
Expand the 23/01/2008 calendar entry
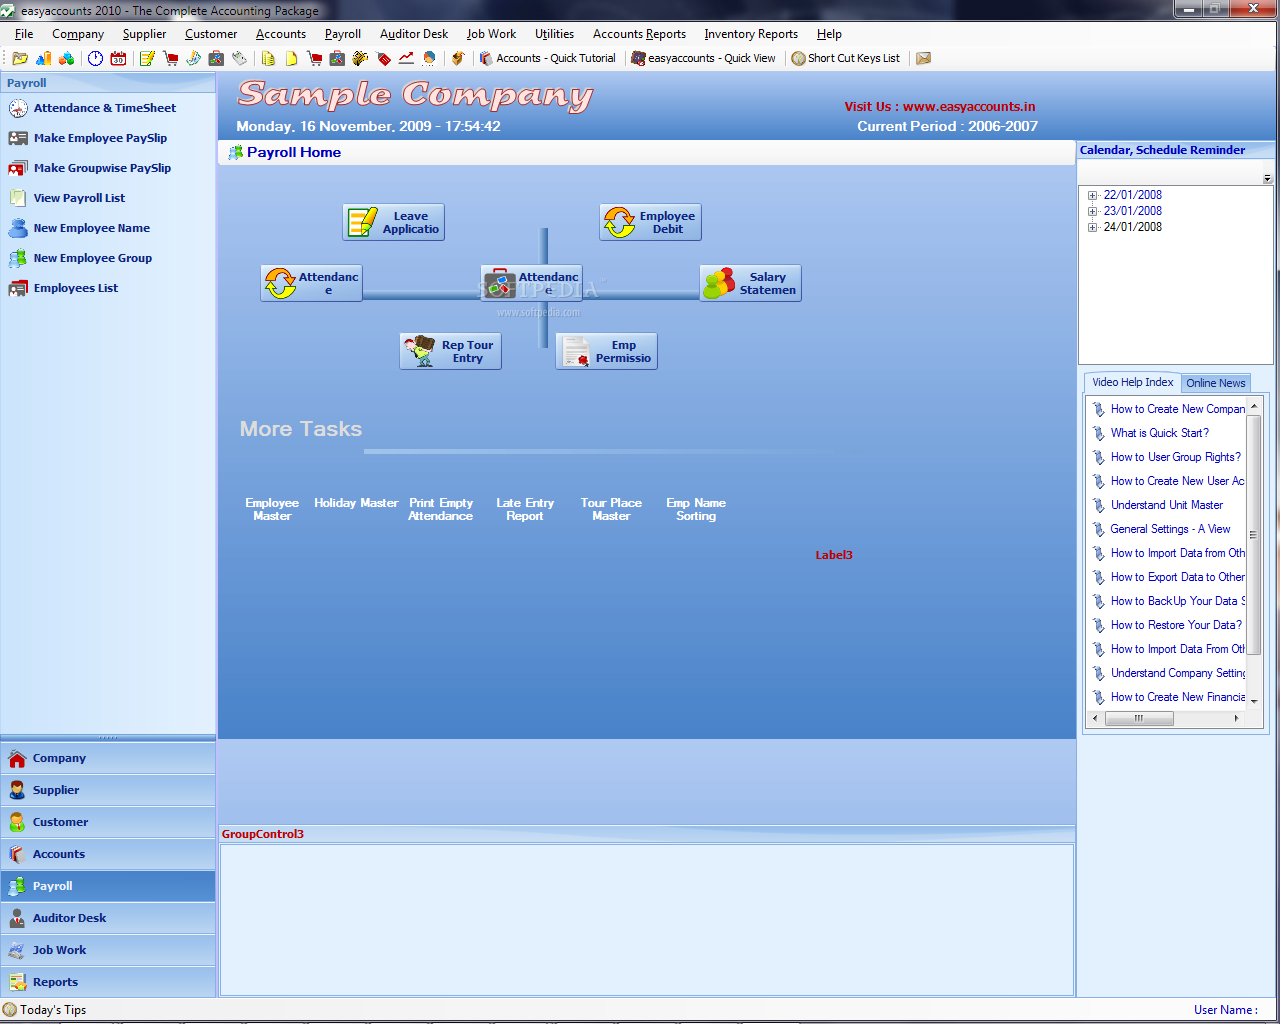click(1093, 212)
